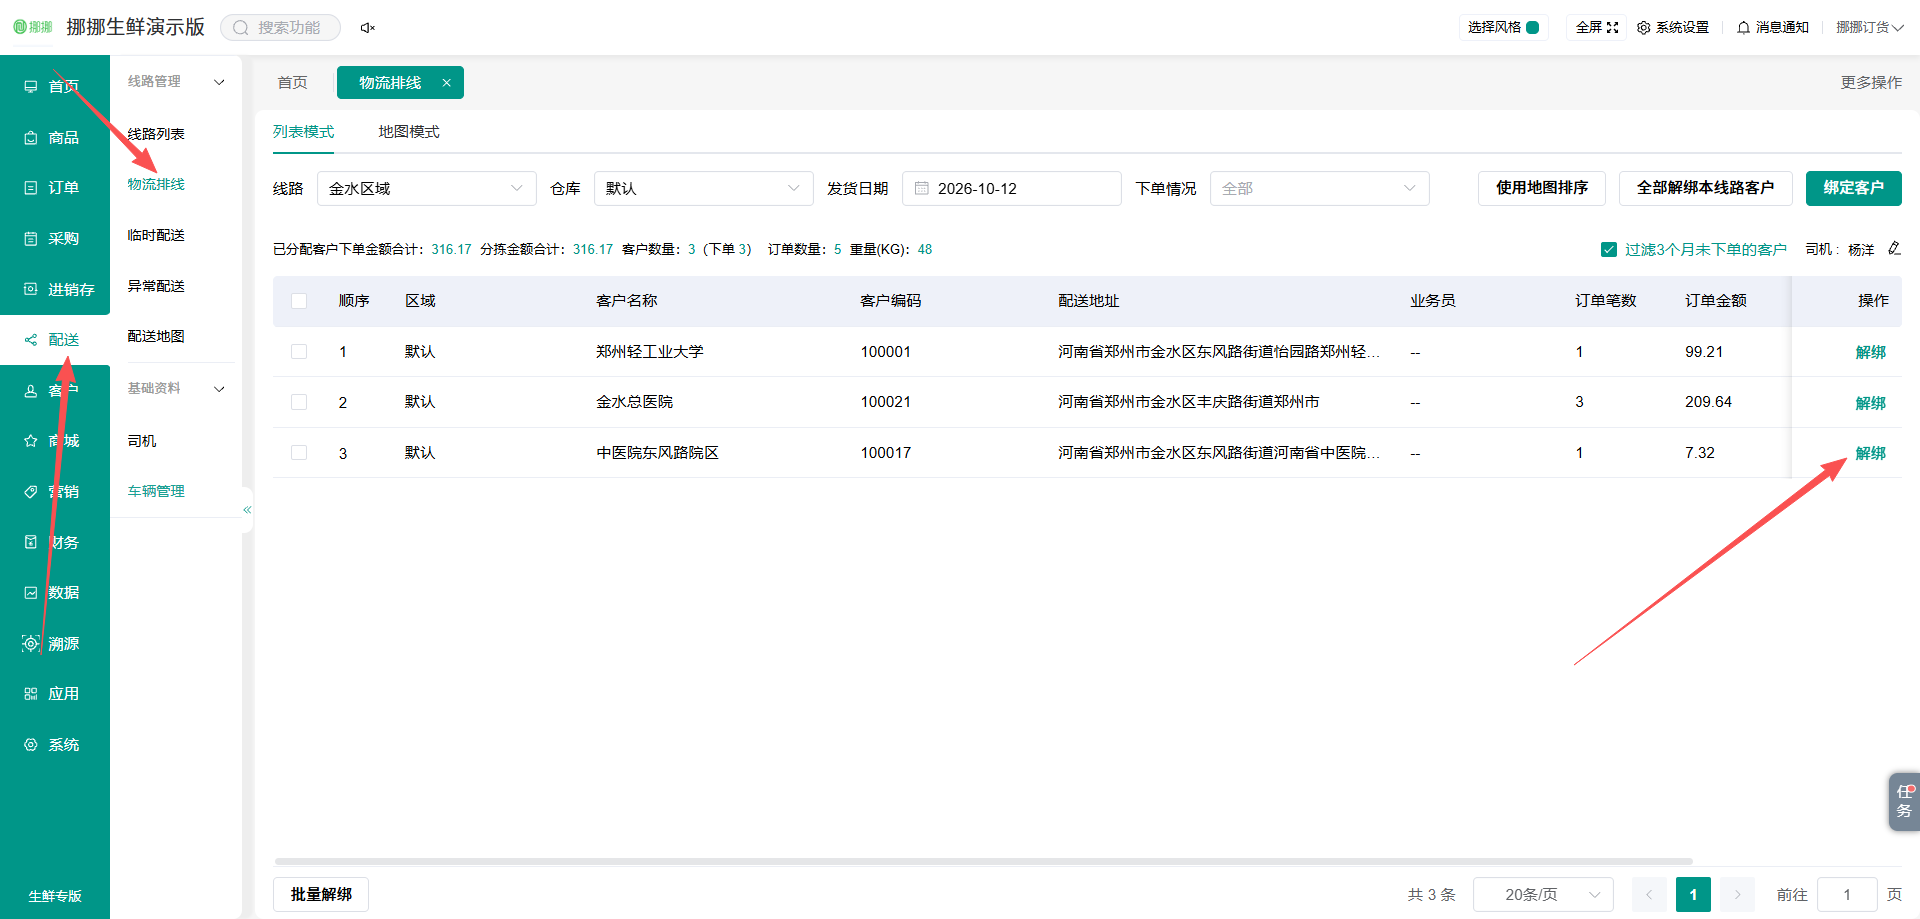Open 应用 apps sidebar icon
Screen dimensions: 1920x919
point(31,694)
